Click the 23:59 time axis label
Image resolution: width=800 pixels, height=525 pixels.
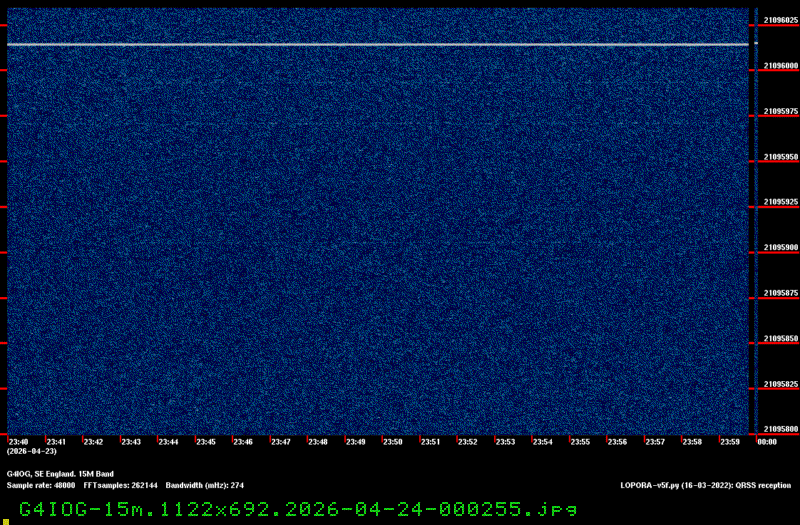pyautogui.click(x=730, y=441)
